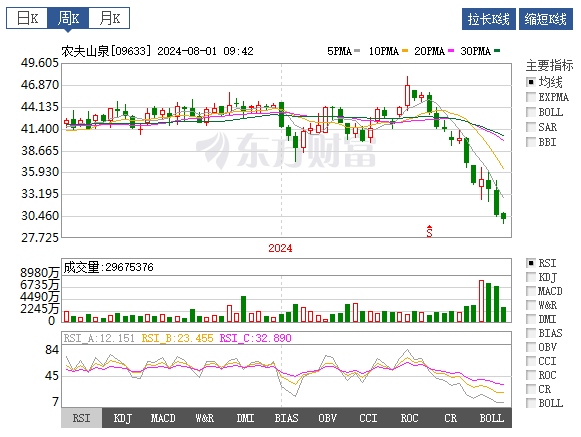Image resolution: width=581 pixels, height=437 pixels.
Task: Open the W&R tab in bottom bar
Action: (204, 418)
